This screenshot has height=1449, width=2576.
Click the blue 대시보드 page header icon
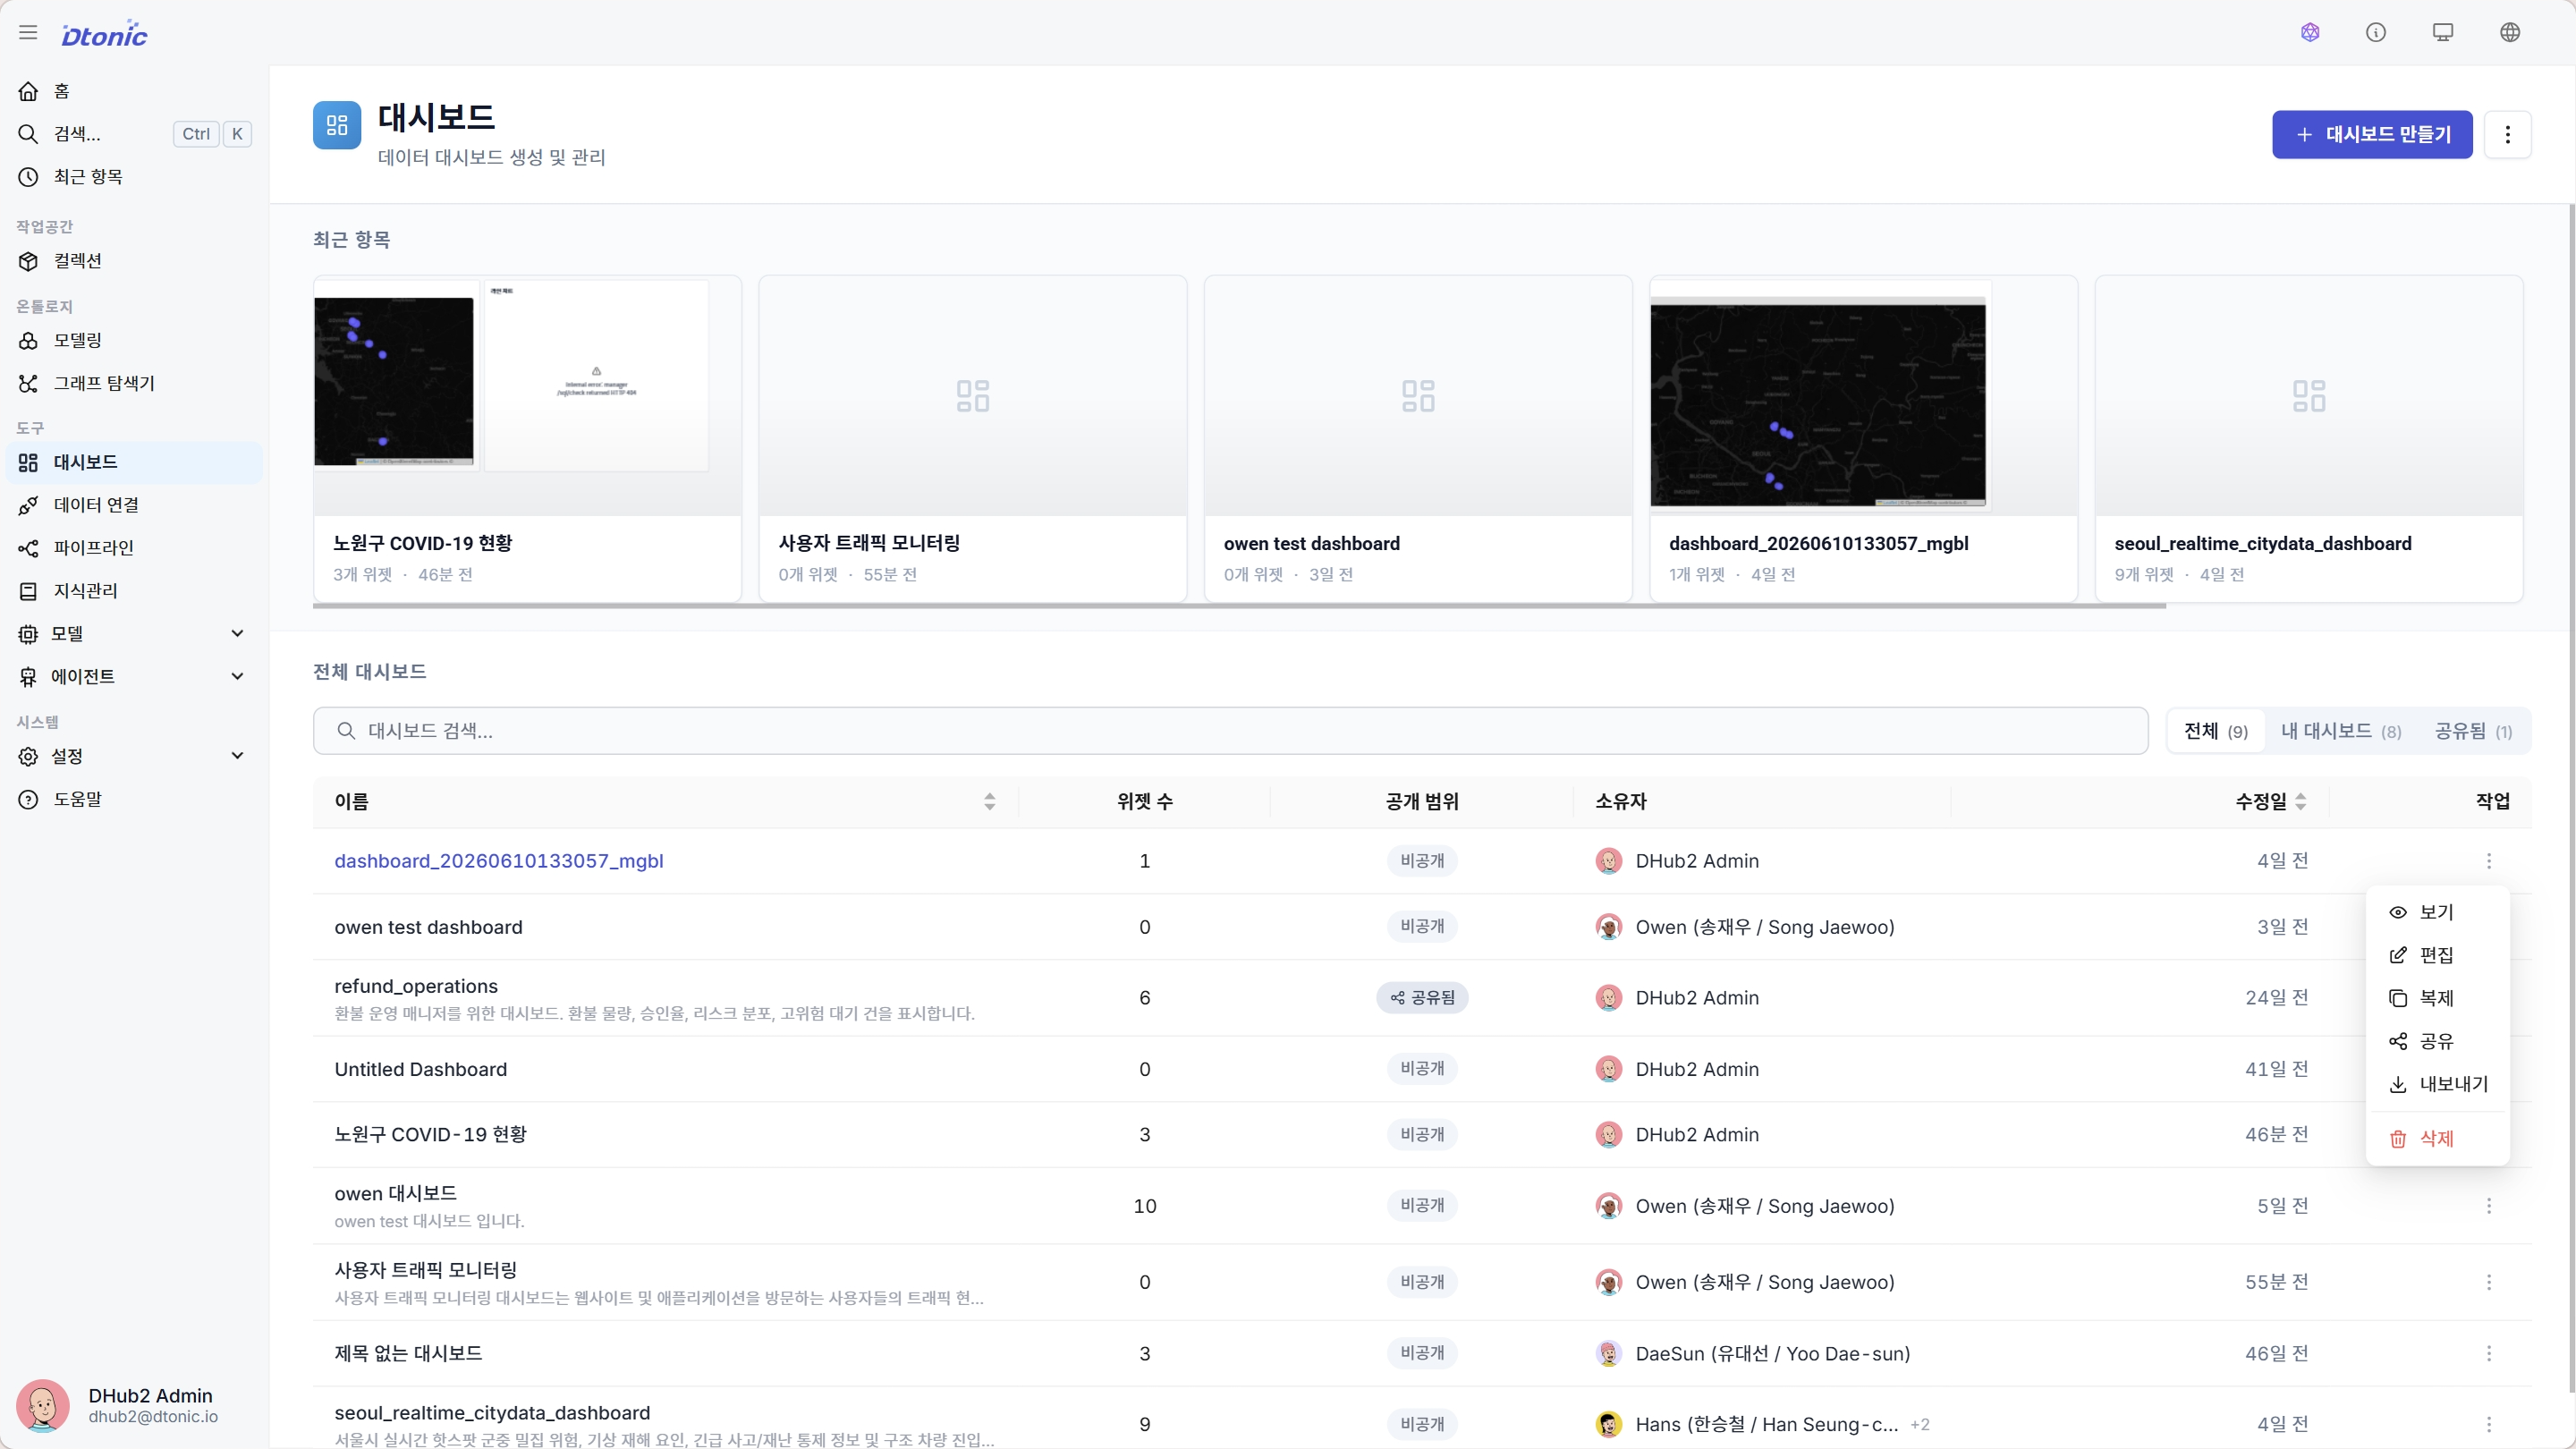337,126
